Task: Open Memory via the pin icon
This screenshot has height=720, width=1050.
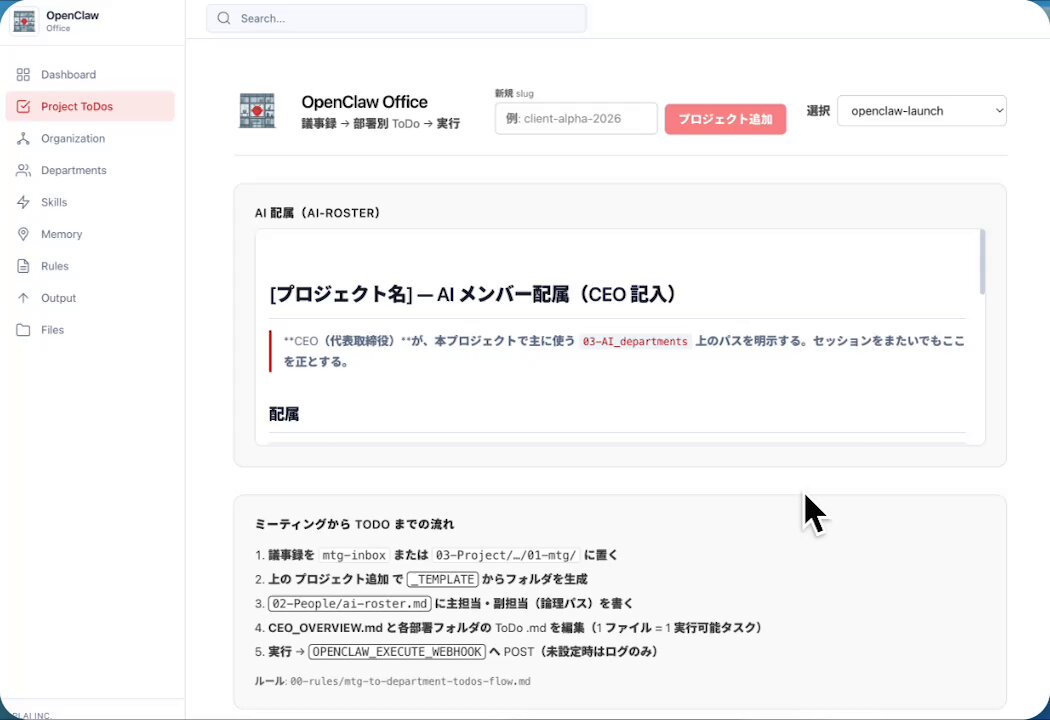Action: coord(24,234)
